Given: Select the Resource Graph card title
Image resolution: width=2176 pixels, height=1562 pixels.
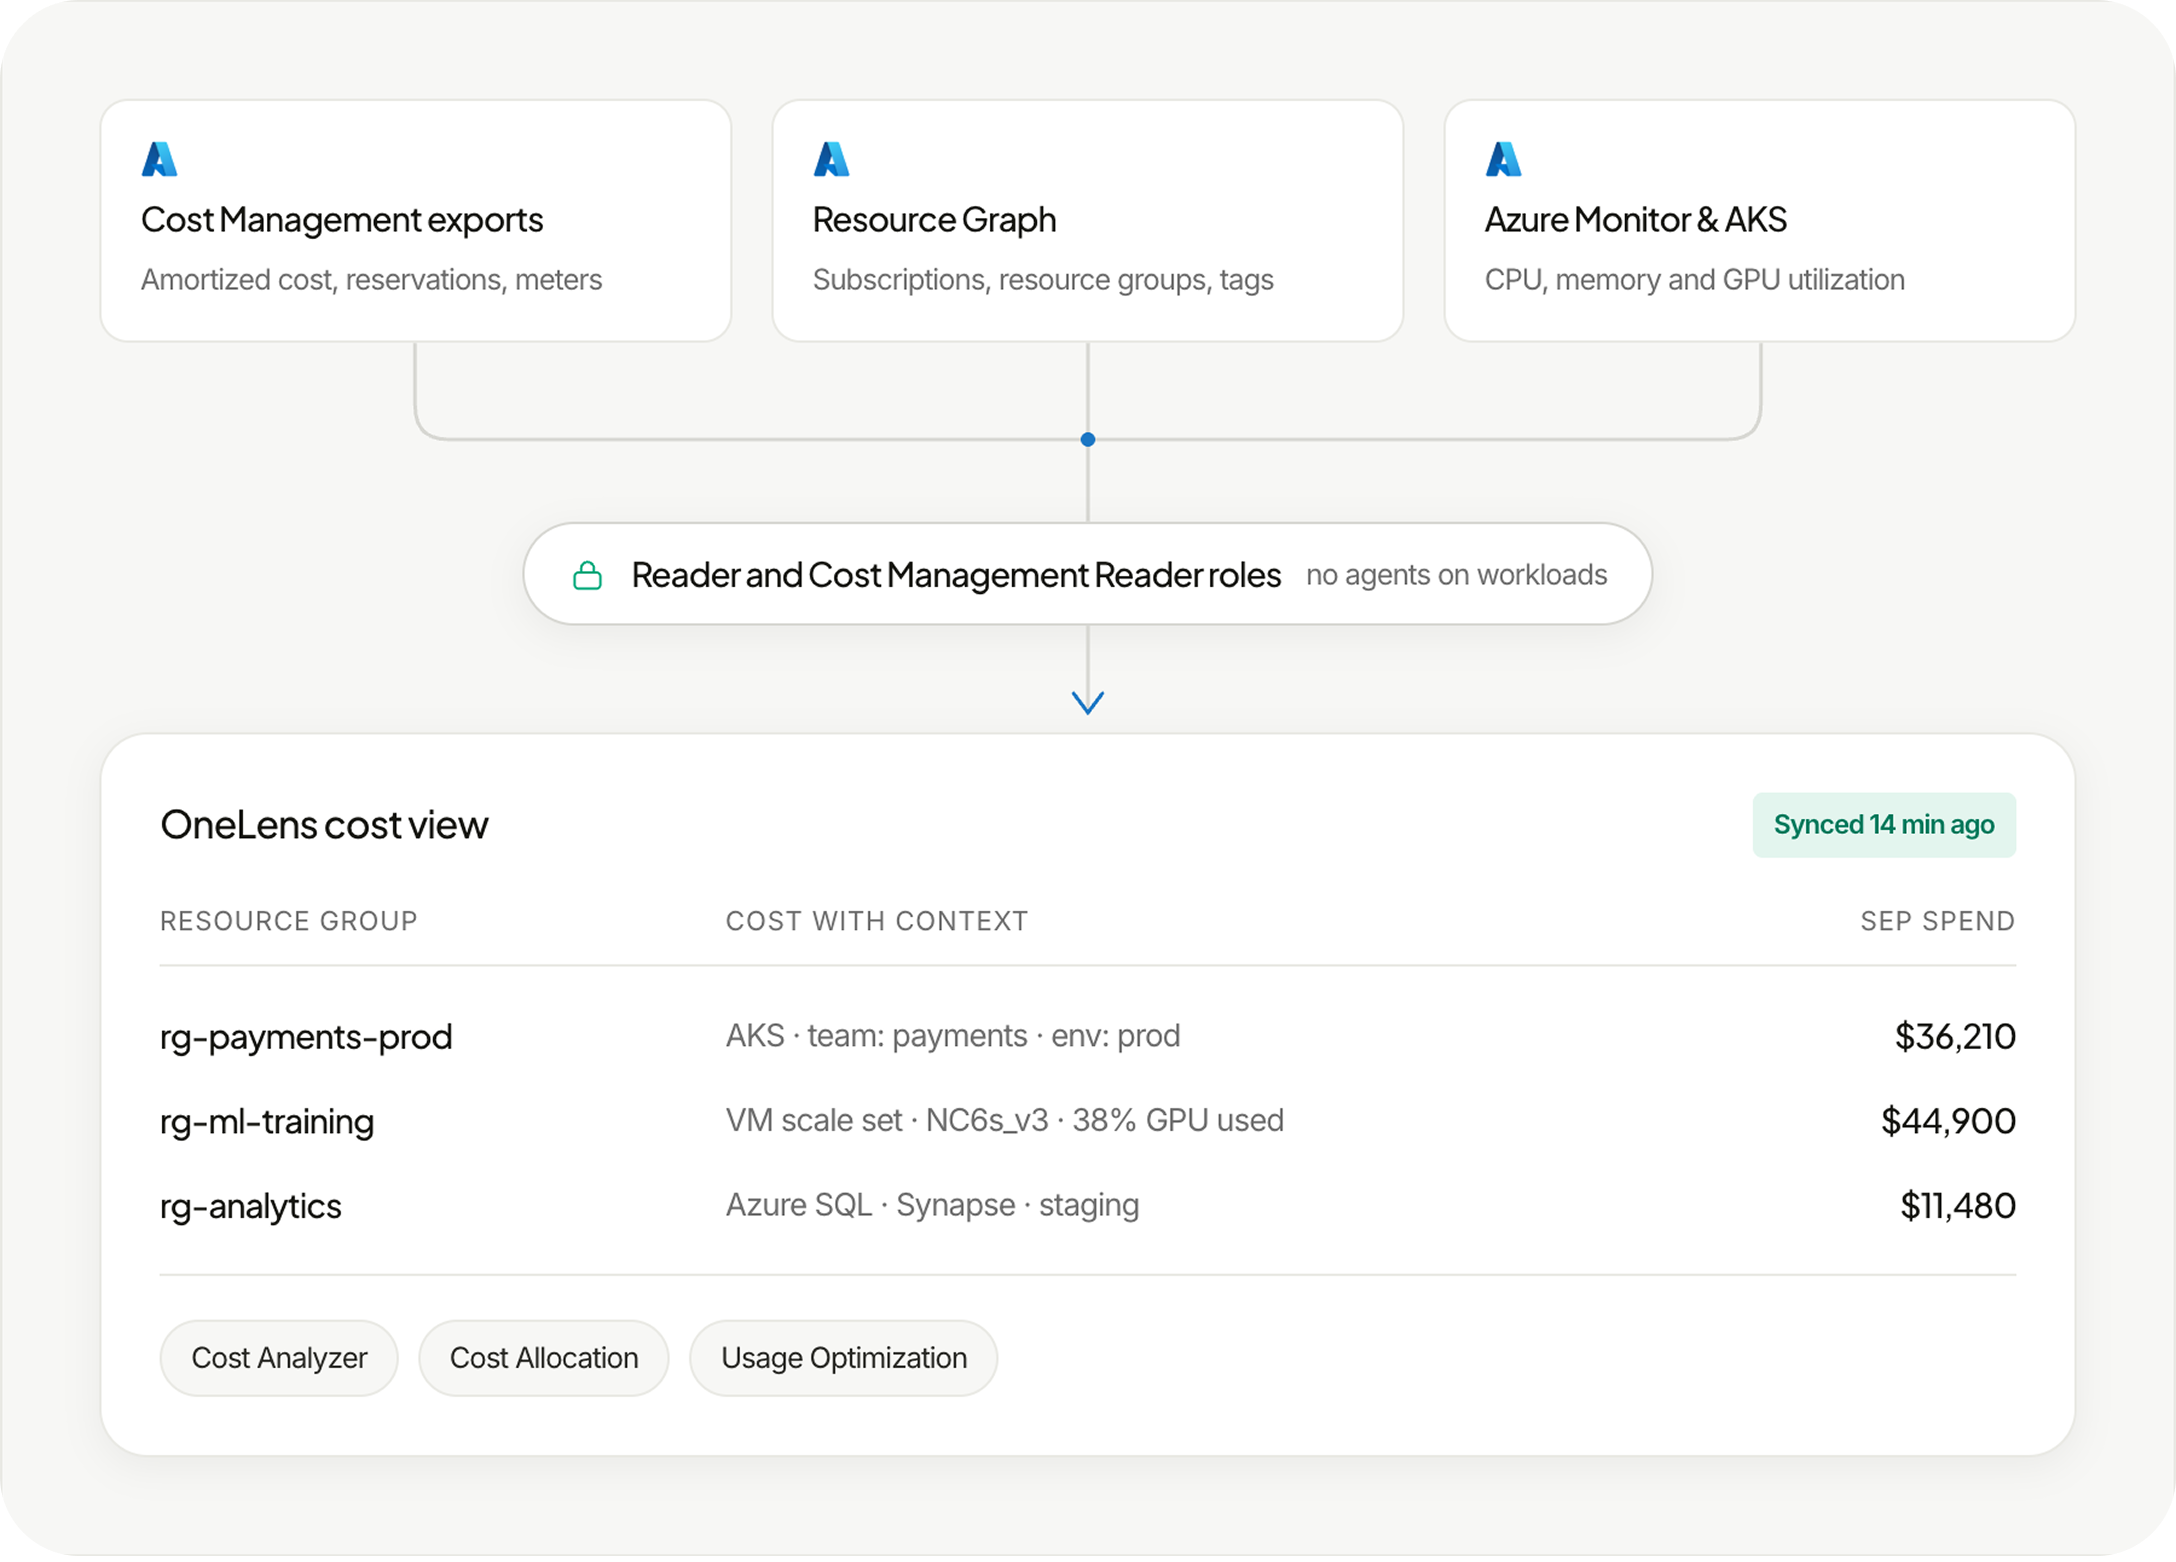Looking at the screenshot, I should [x=934, y=220].
